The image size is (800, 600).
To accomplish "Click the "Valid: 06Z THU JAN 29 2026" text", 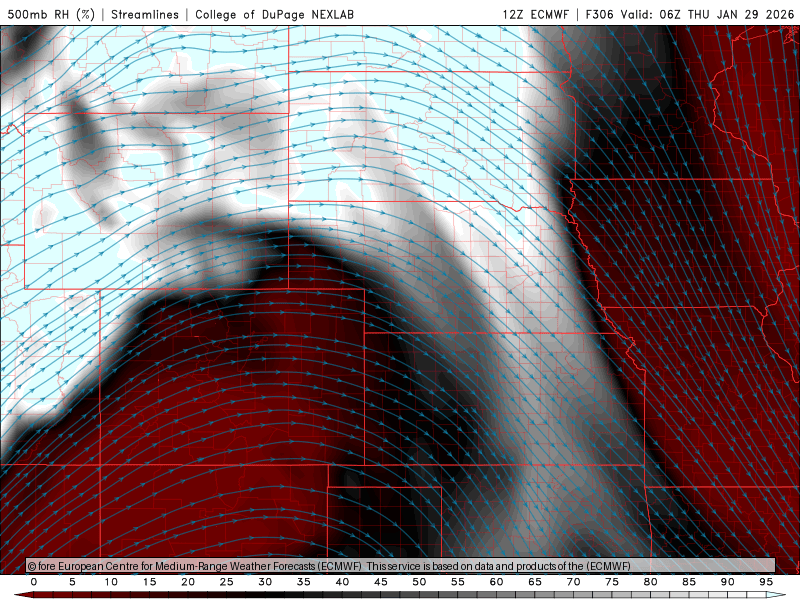I will coord(707,14).
